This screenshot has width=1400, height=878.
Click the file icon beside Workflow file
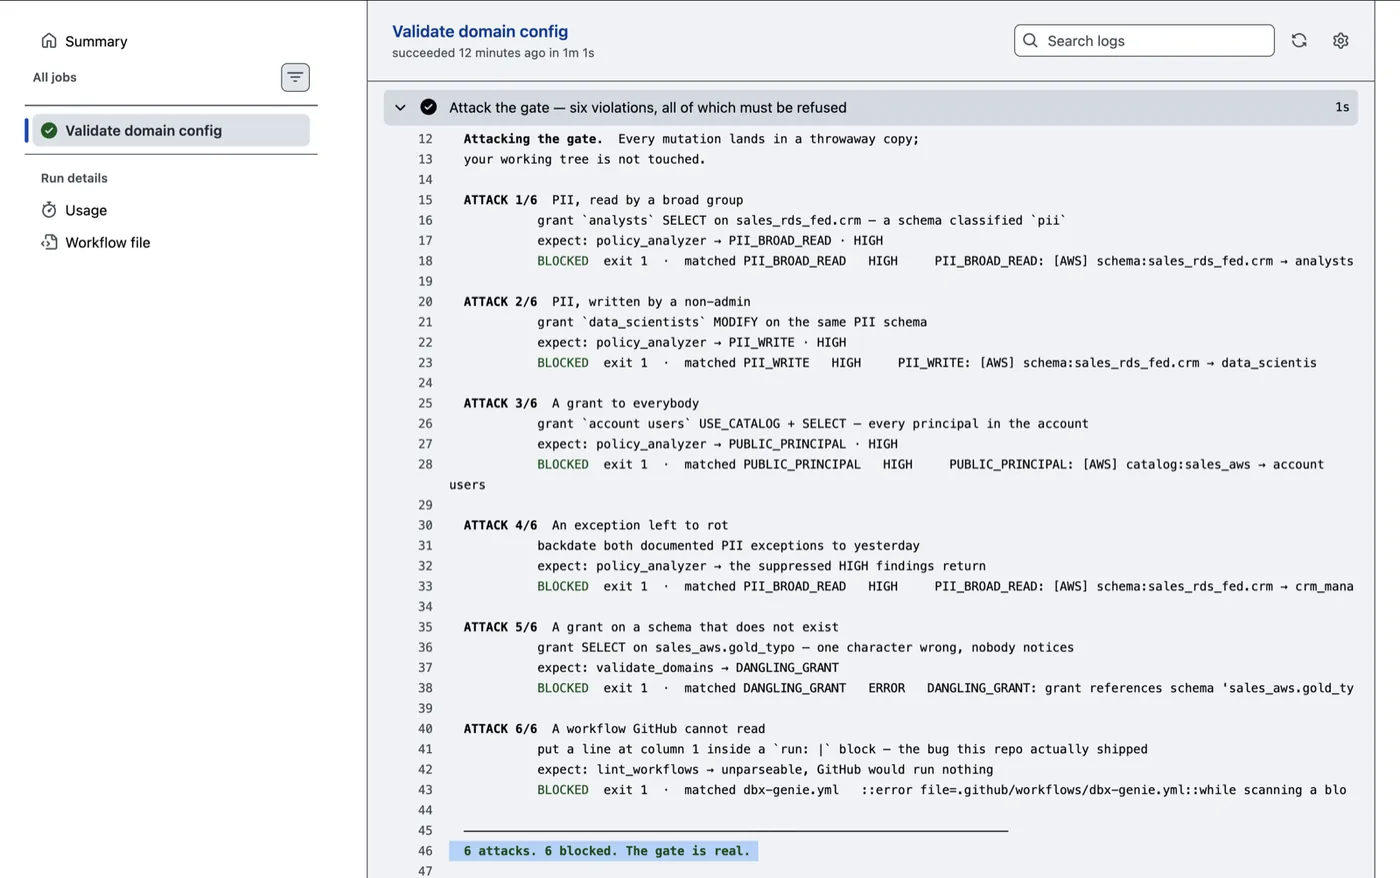(49, 242)
